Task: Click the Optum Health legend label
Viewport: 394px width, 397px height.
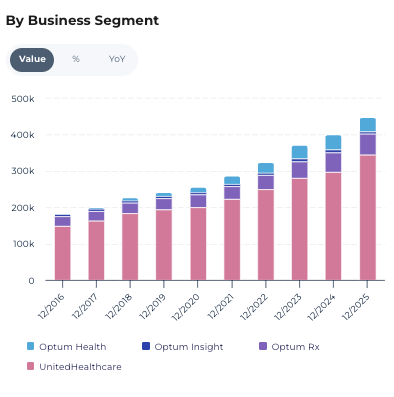Action: pyautogui.click(x=73, y=347)
